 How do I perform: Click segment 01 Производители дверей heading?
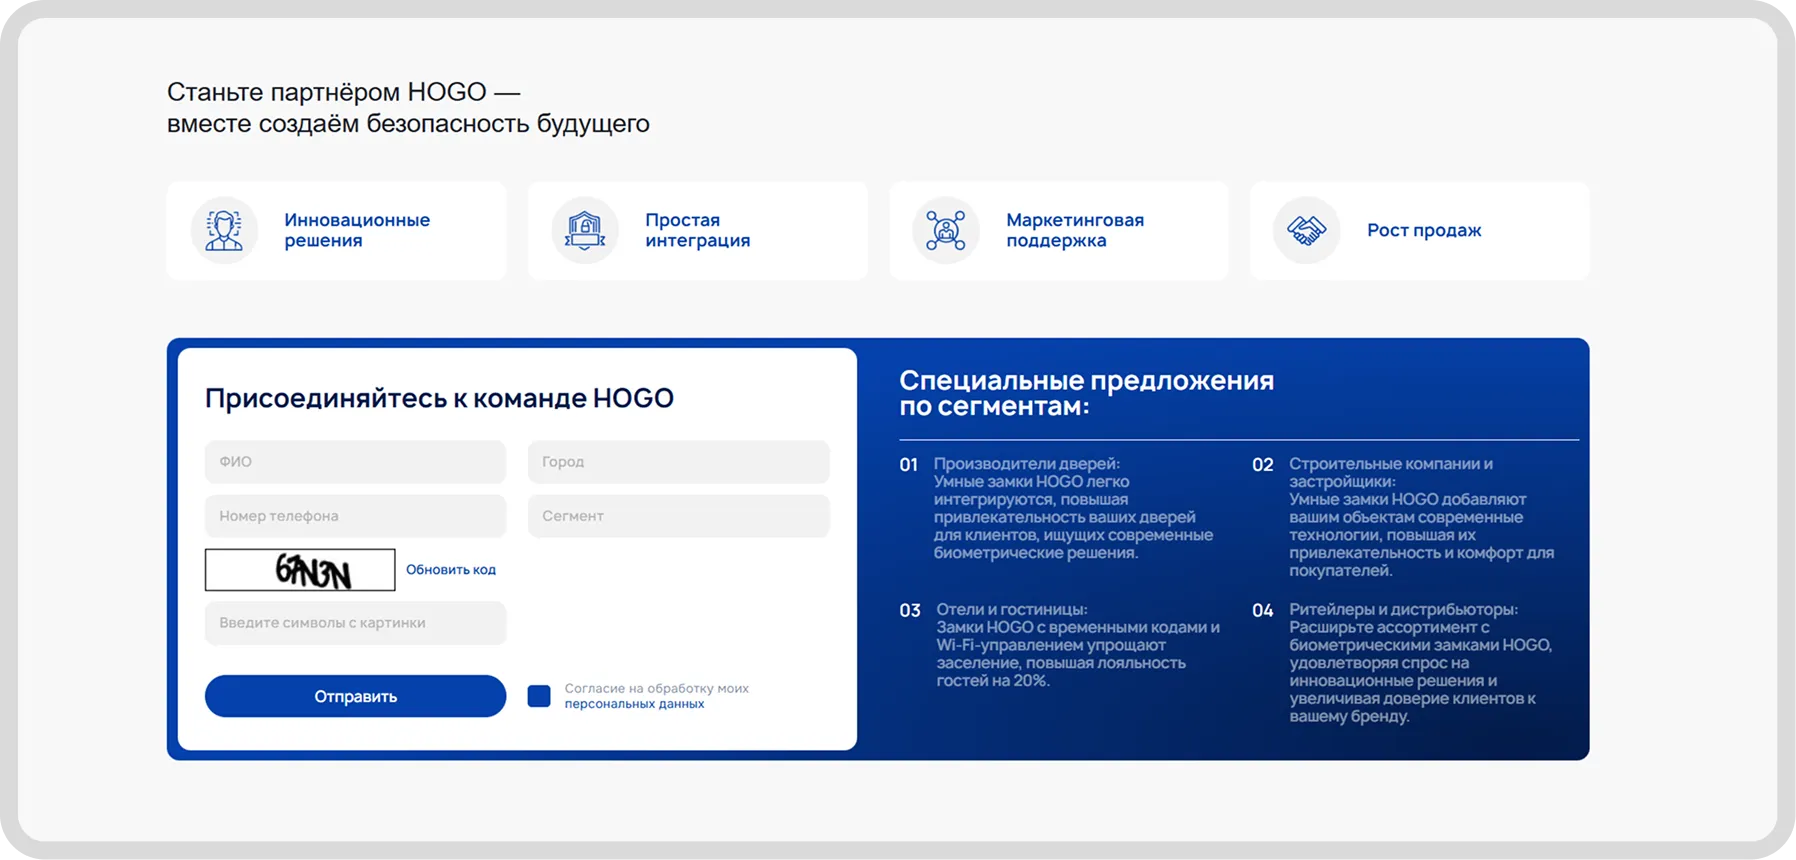coord(1026,464)
